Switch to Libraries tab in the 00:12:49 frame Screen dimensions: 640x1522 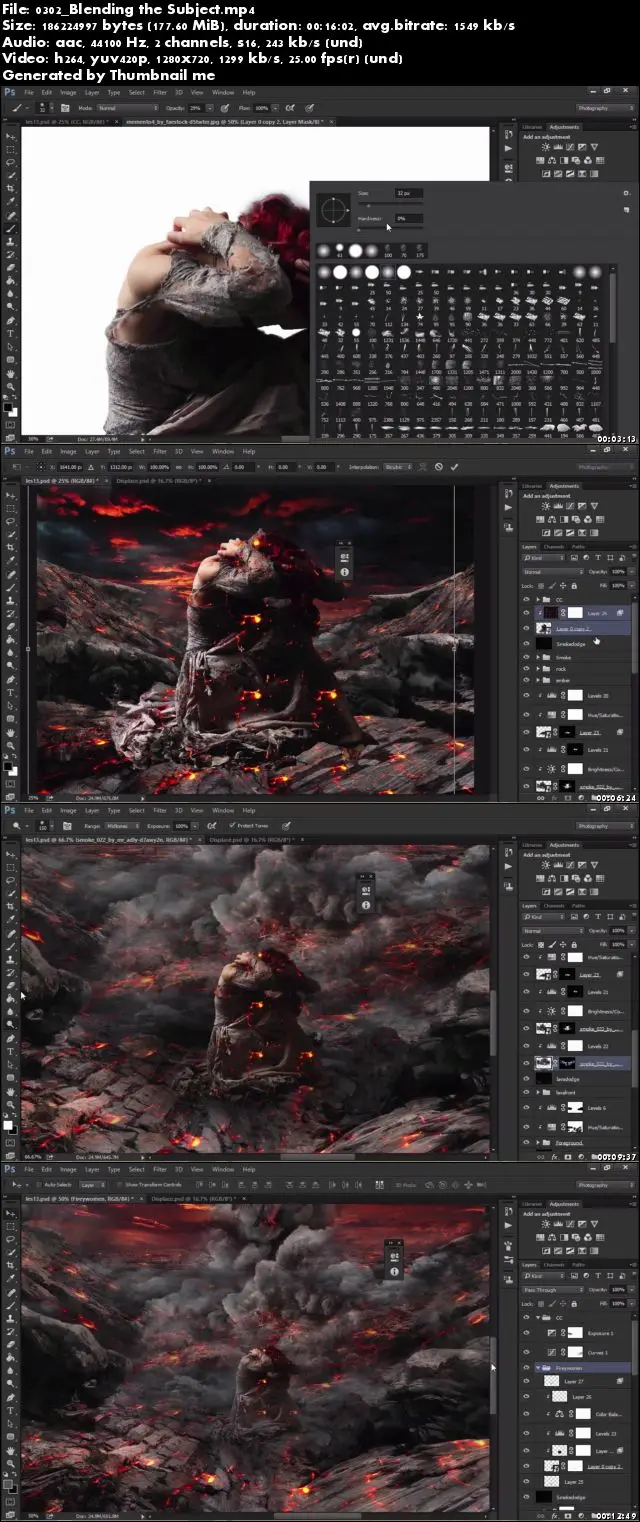[x=532, y=1204]
